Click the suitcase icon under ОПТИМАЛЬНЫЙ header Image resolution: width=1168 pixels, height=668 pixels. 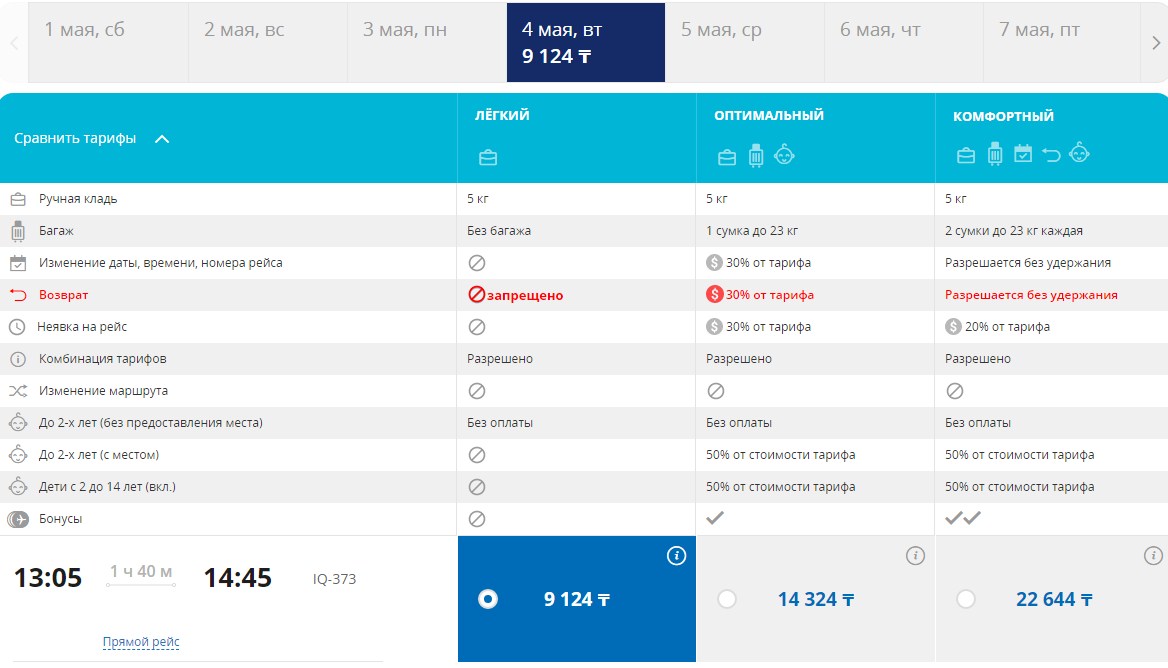(x=756, y=156)
